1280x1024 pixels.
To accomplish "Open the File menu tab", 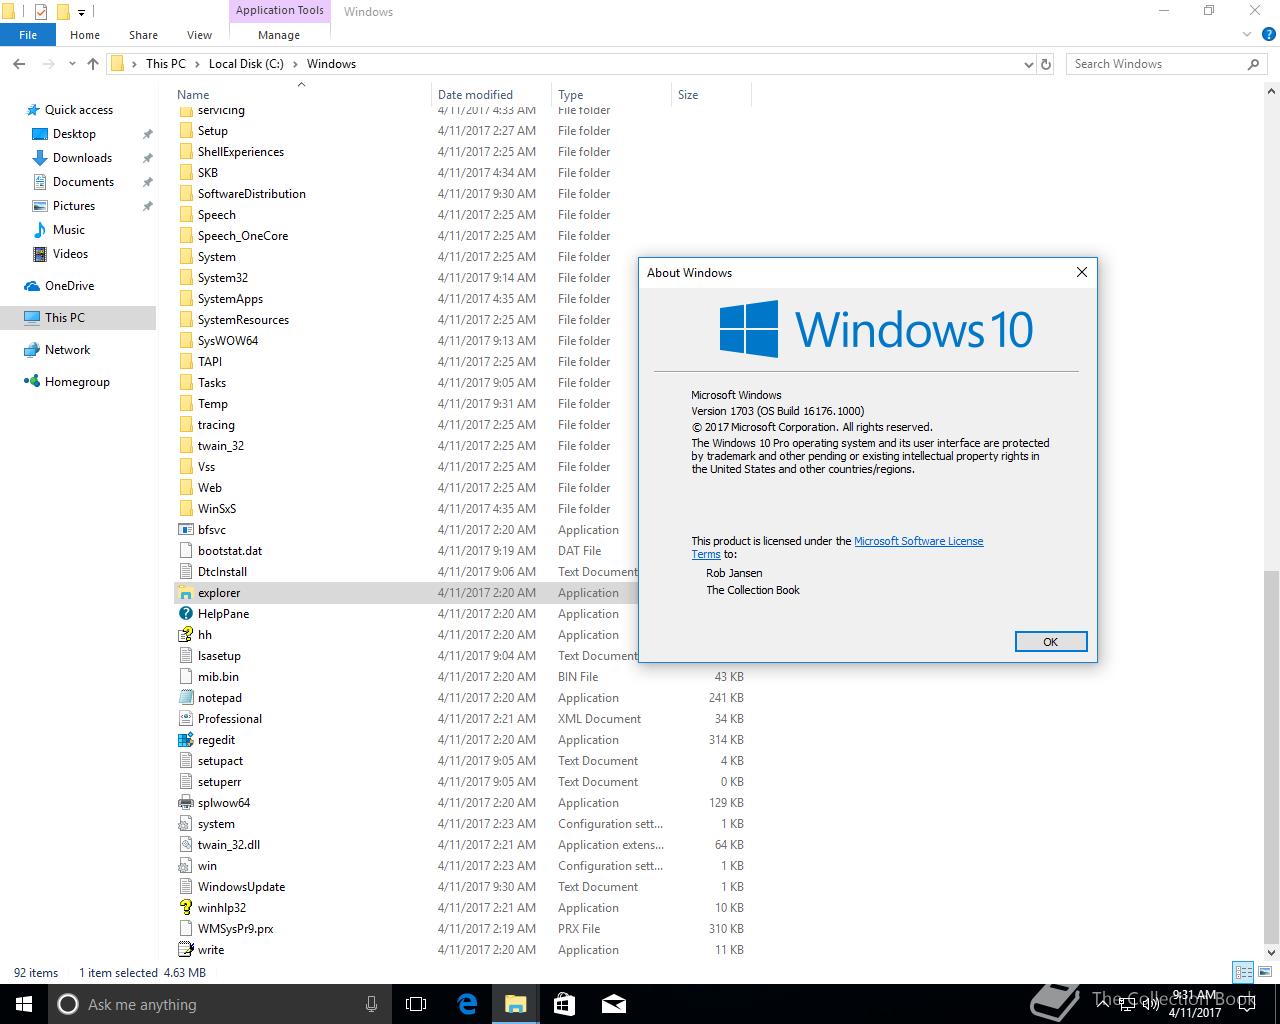I will (x=28, y=35).
